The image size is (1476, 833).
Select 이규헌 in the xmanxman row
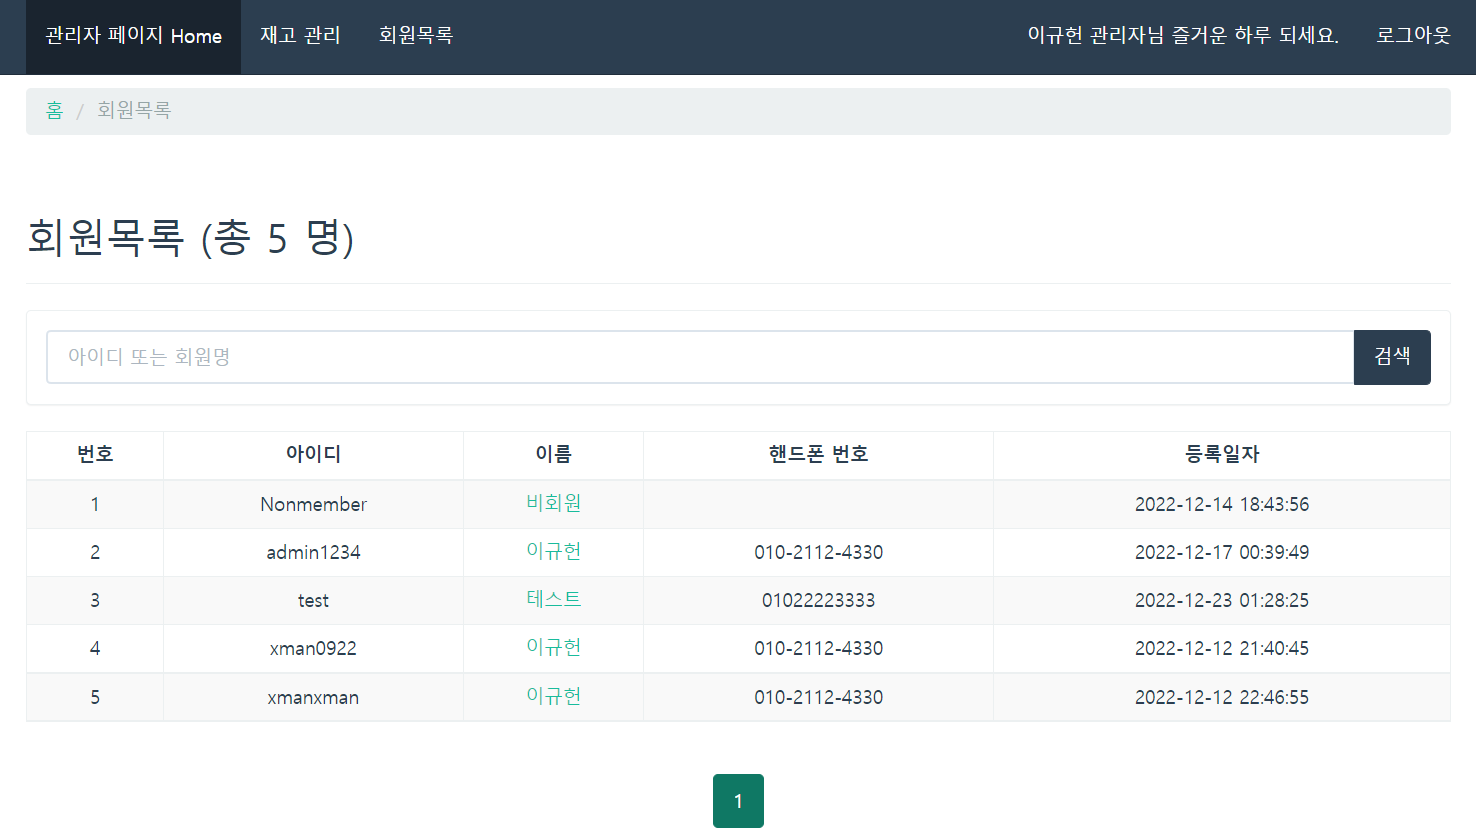(x=552, y=697)
